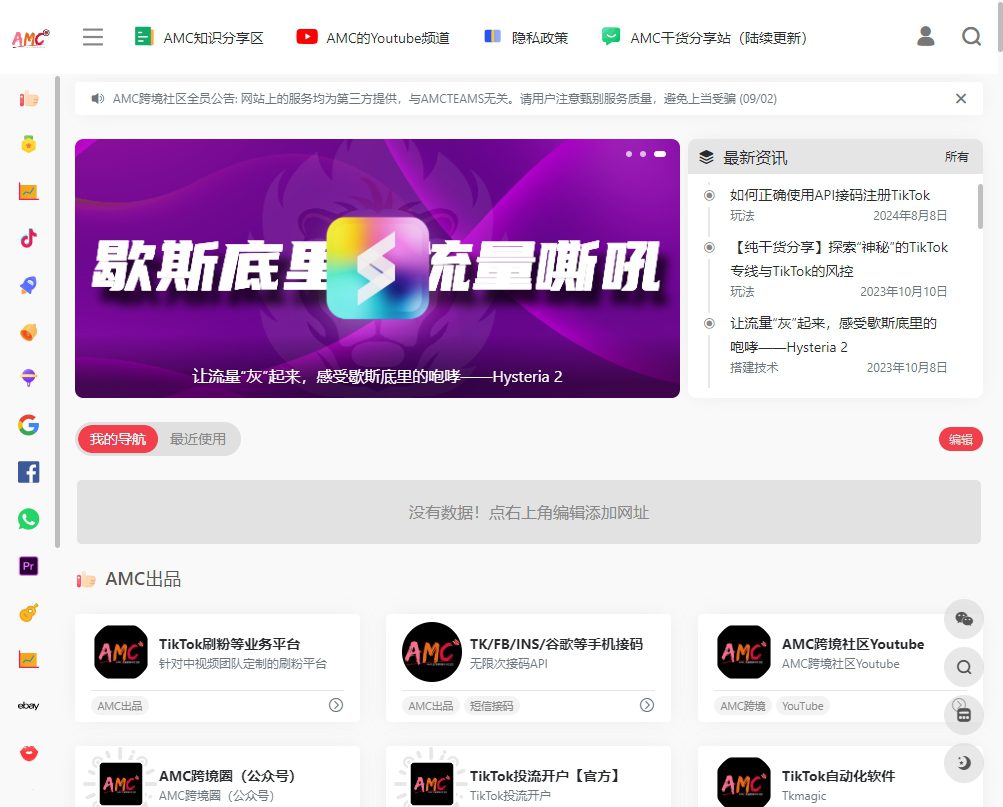
Task: Click the AMC跨境 tag
Action: (743, 706)
